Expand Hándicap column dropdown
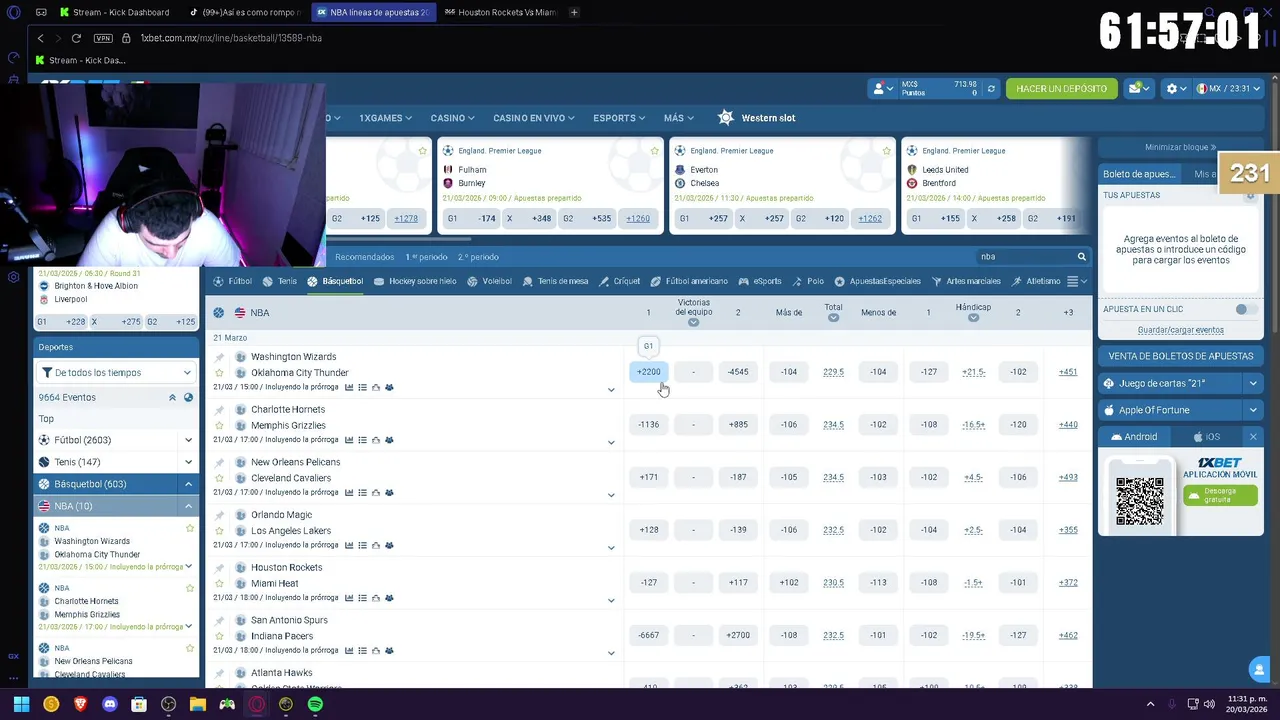 point(973,318)
